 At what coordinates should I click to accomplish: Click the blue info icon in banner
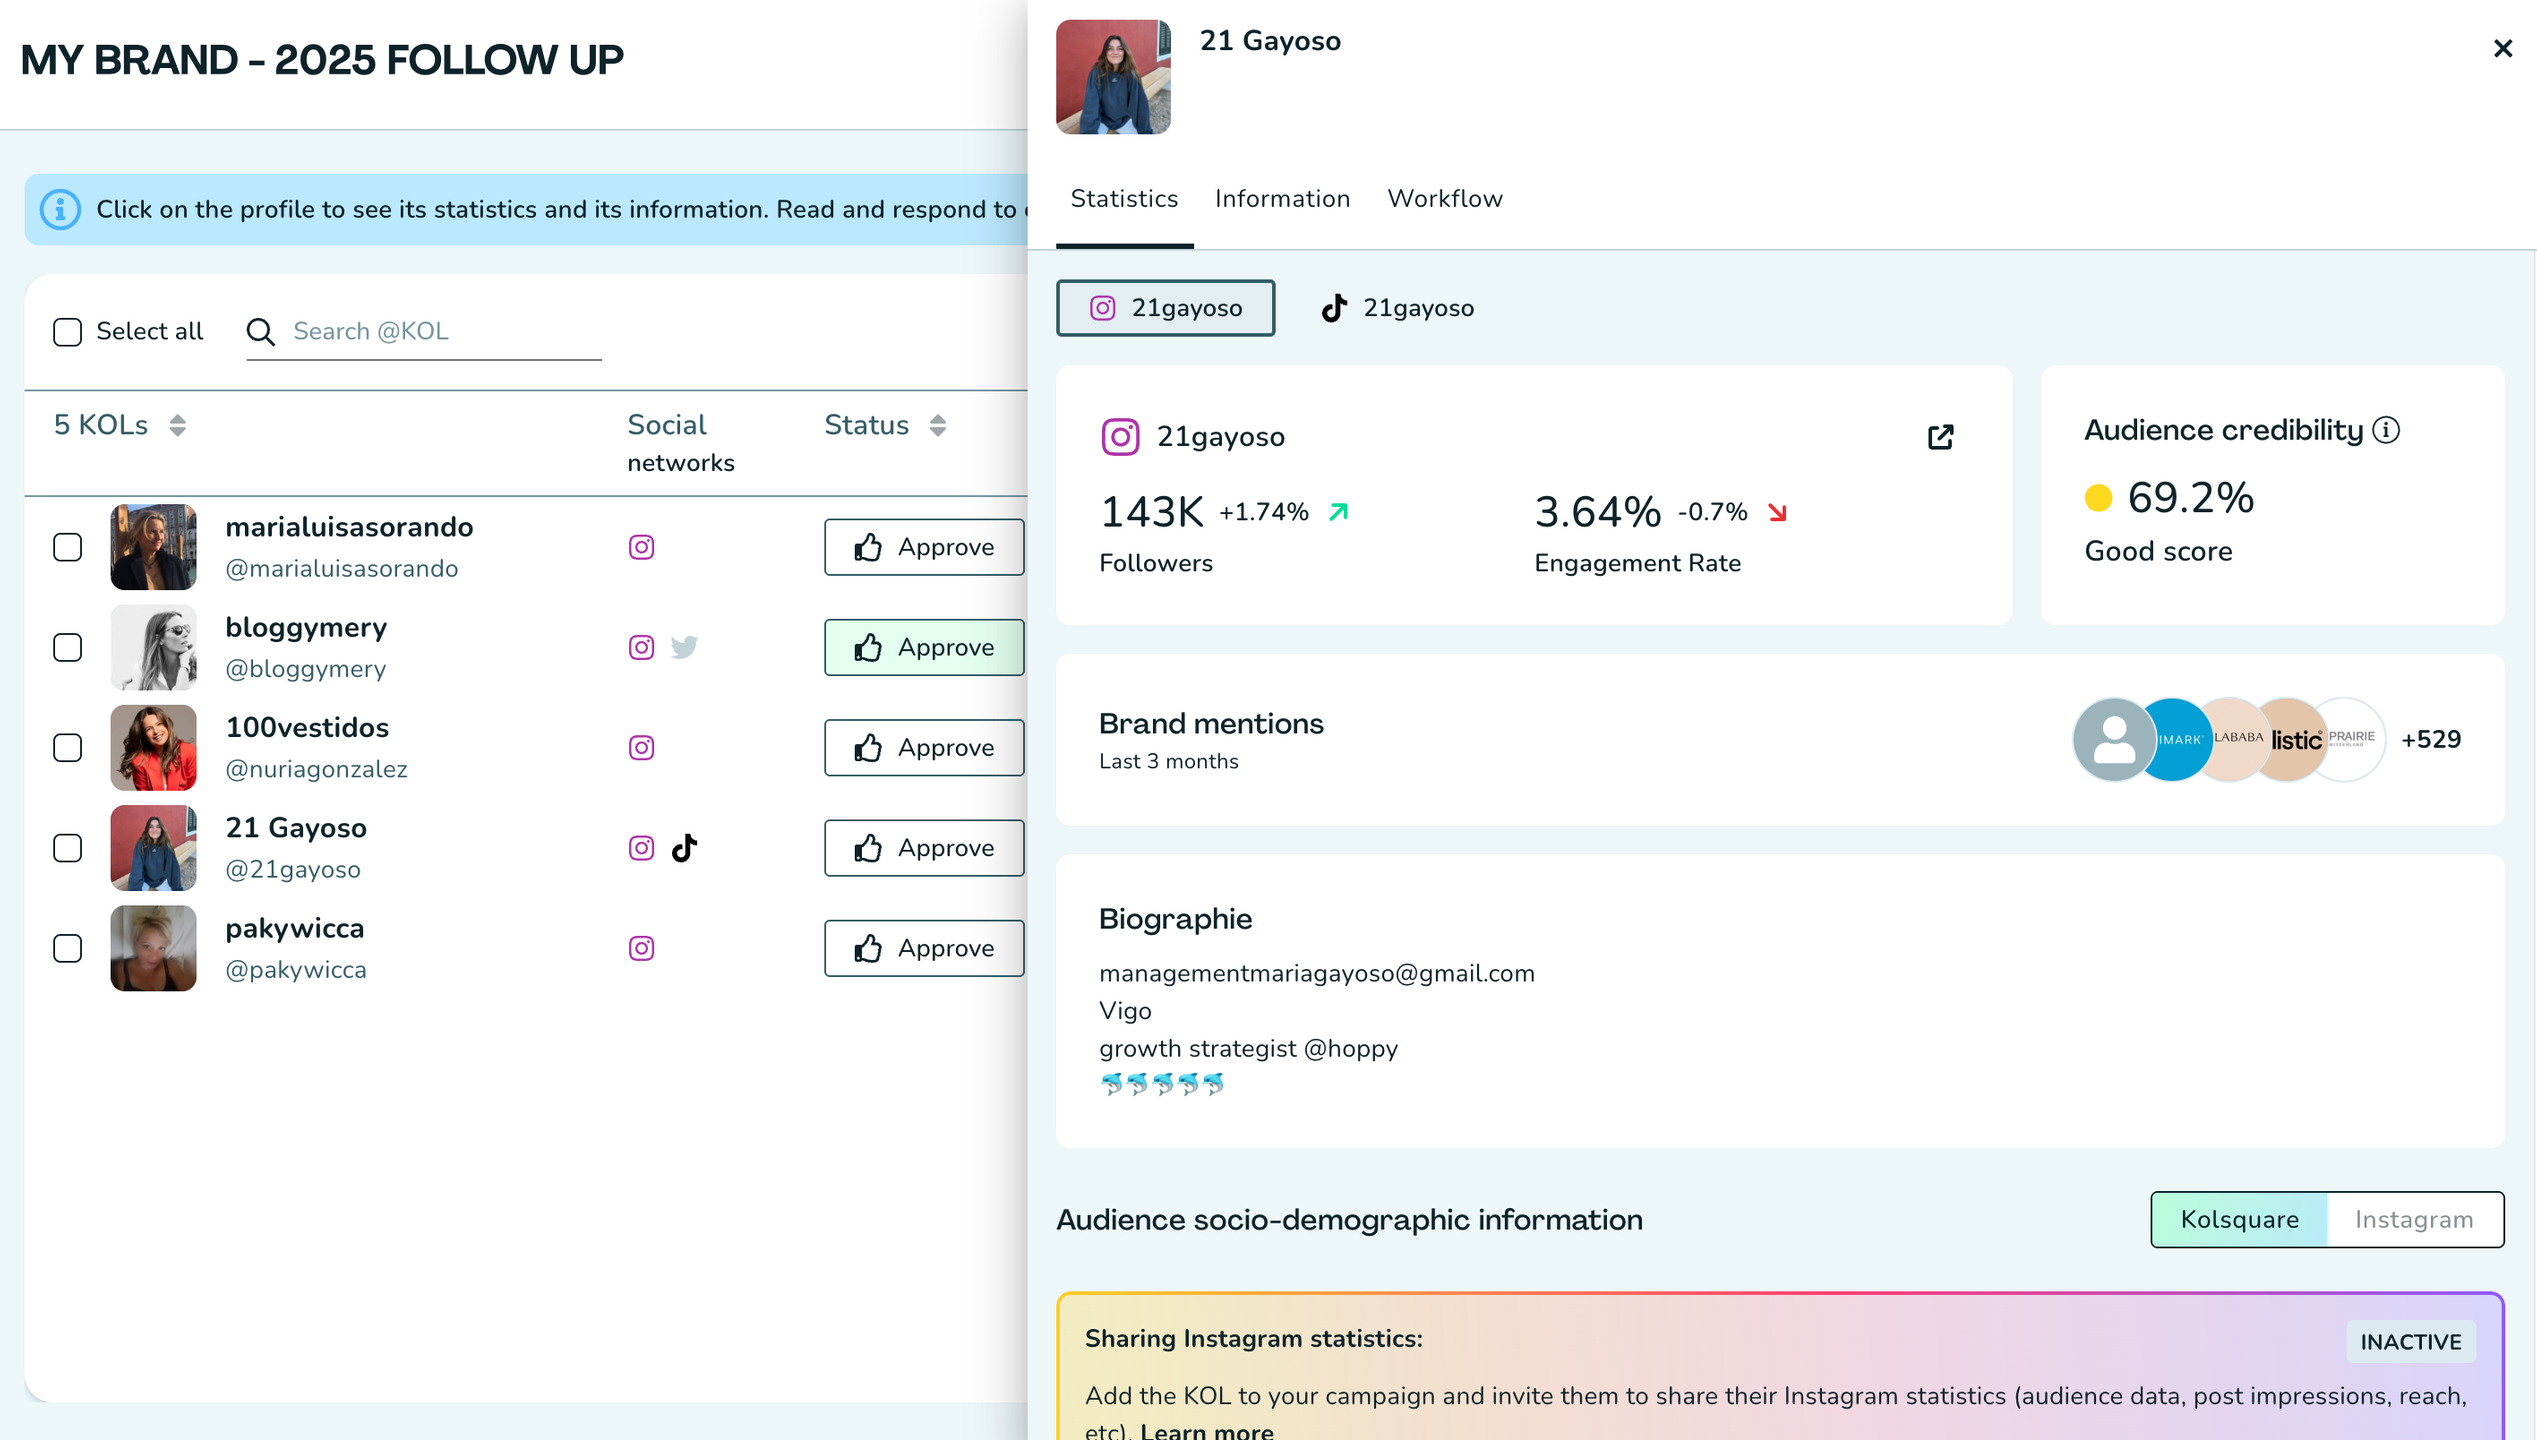pos(60,209)
